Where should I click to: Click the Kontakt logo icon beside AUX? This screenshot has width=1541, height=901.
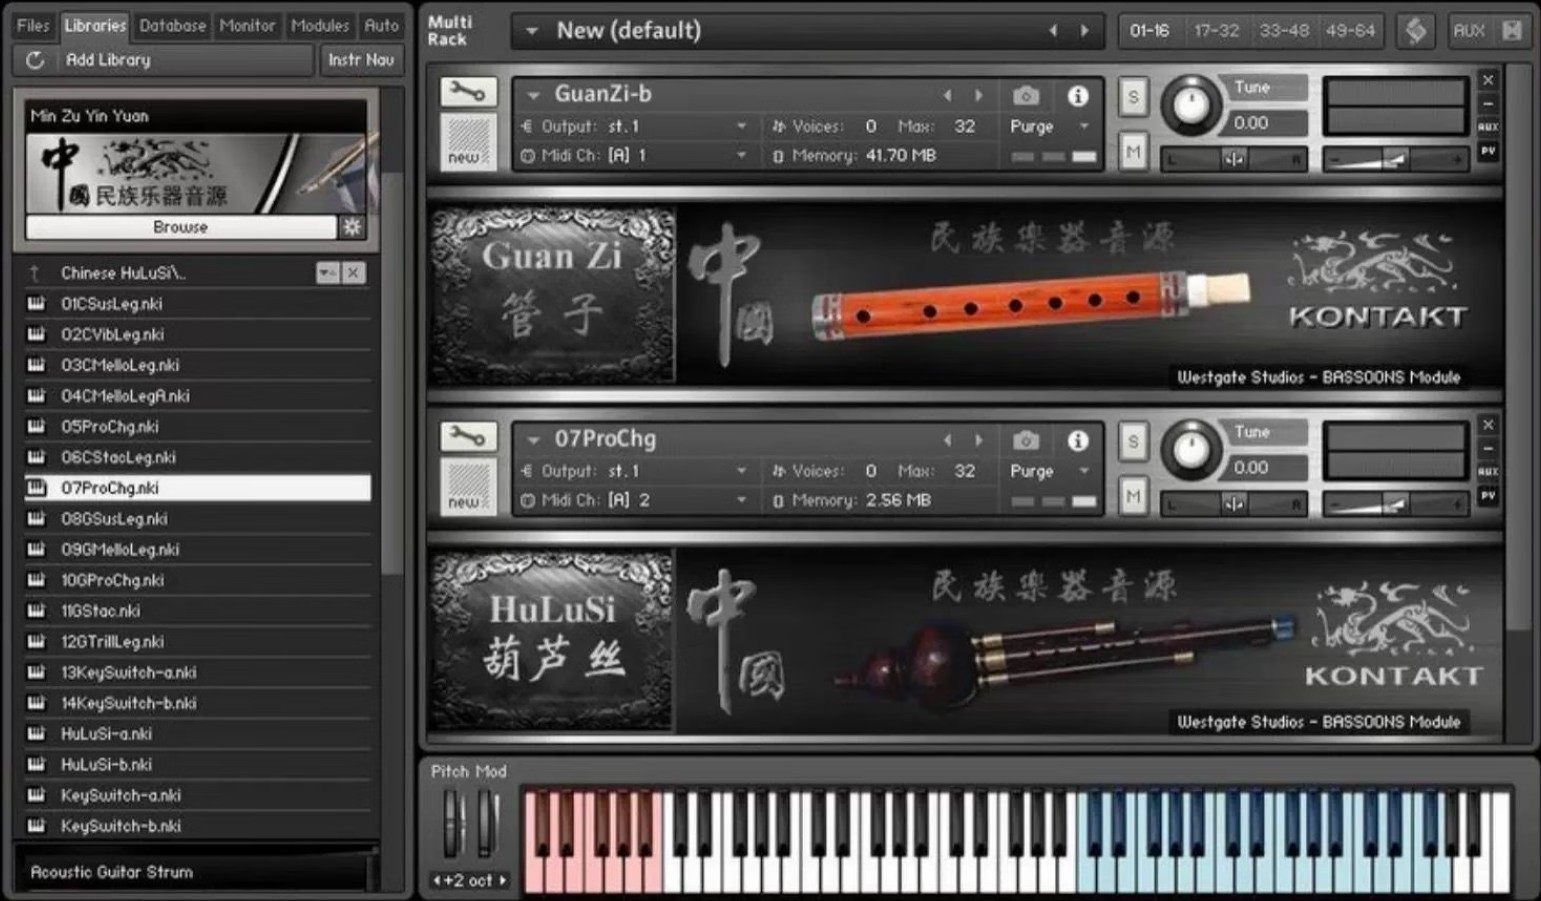click(x=1416, y=31)
